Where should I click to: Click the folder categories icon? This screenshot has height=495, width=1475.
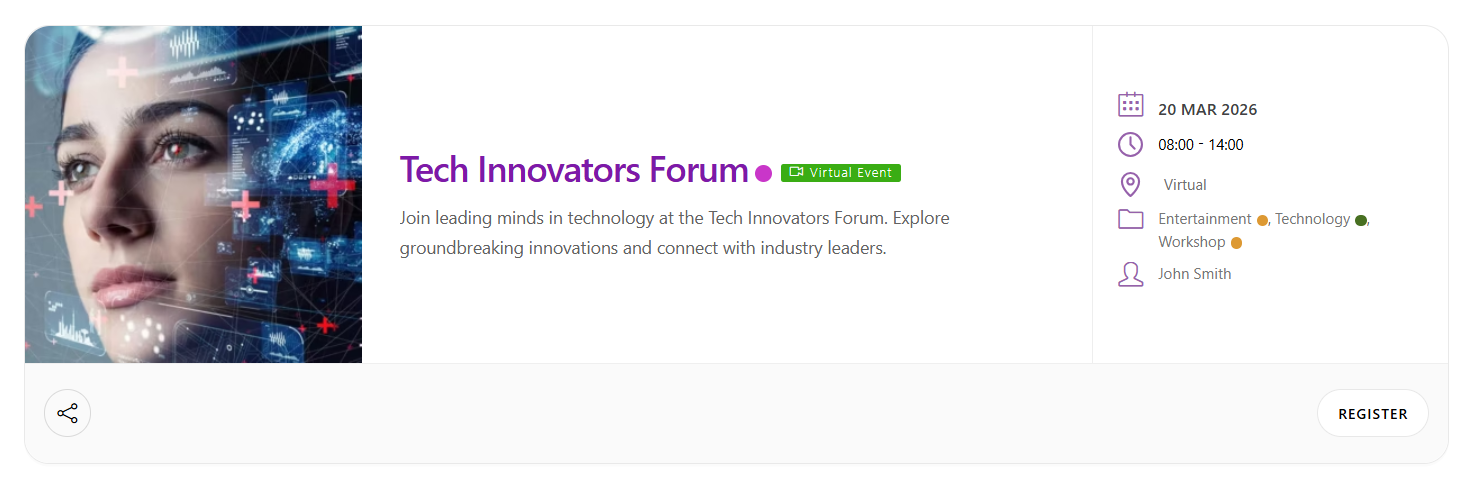point(1130,219)
